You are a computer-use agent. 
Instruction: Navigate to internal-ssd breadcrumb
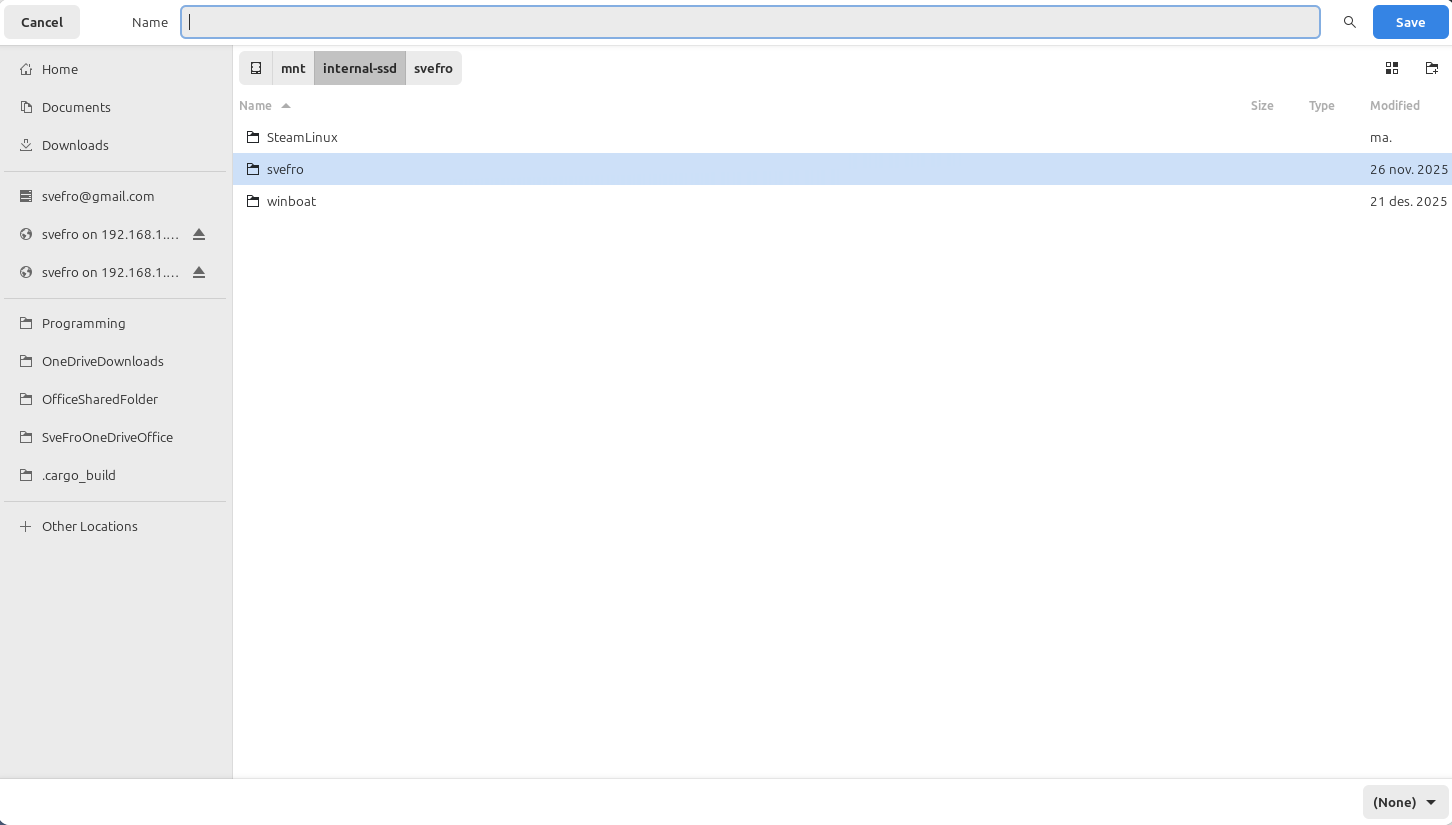359,68
